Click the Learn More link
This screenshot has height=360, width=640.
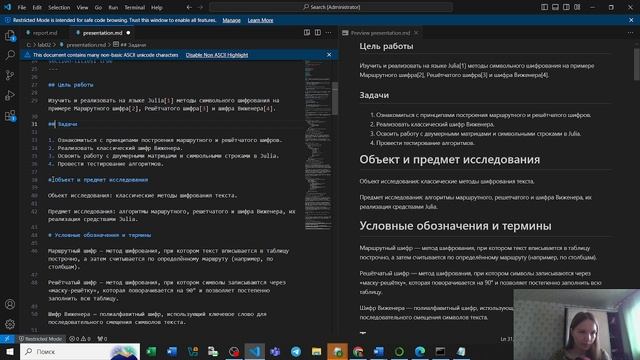click(x=260, y=20)
